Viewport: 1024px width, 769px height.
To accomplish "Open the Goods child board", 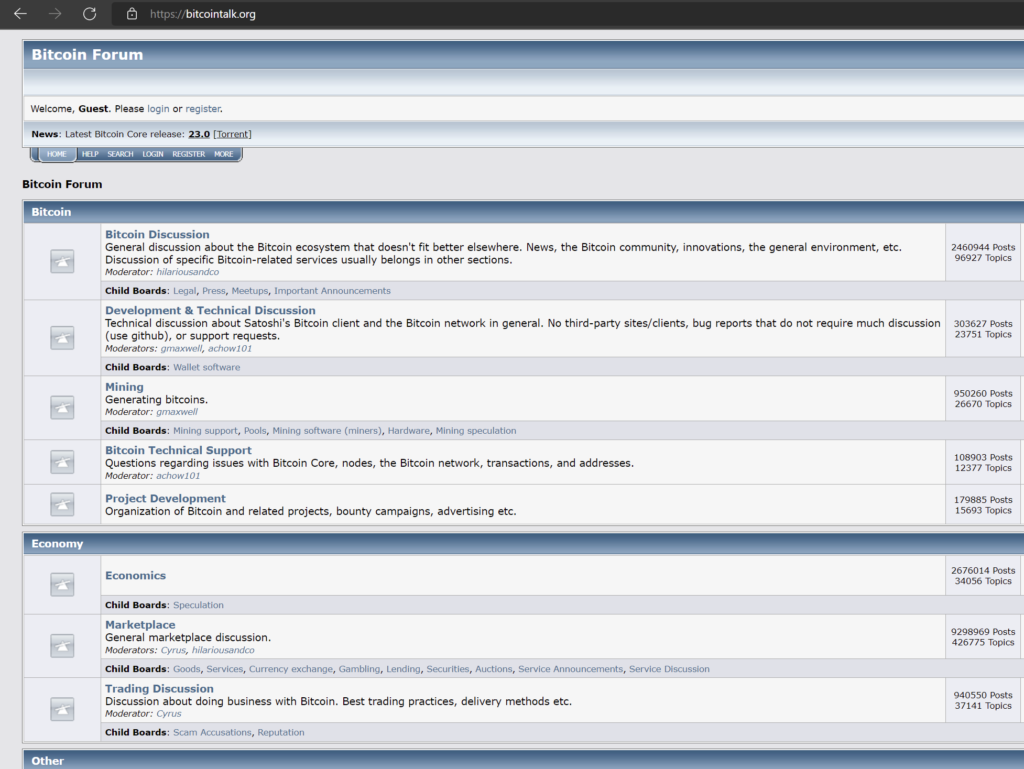I will [187, 669].
